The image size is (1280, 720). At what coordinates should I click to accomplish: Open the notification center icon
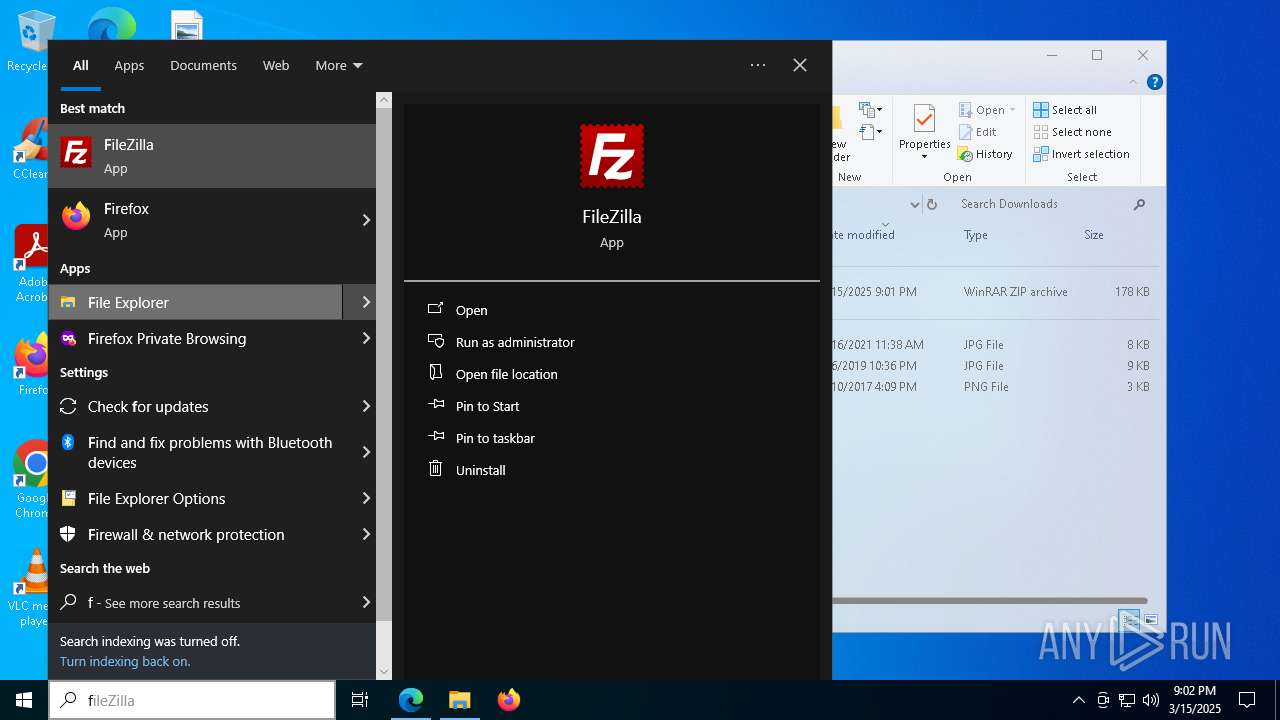(x=1247, y=700)
